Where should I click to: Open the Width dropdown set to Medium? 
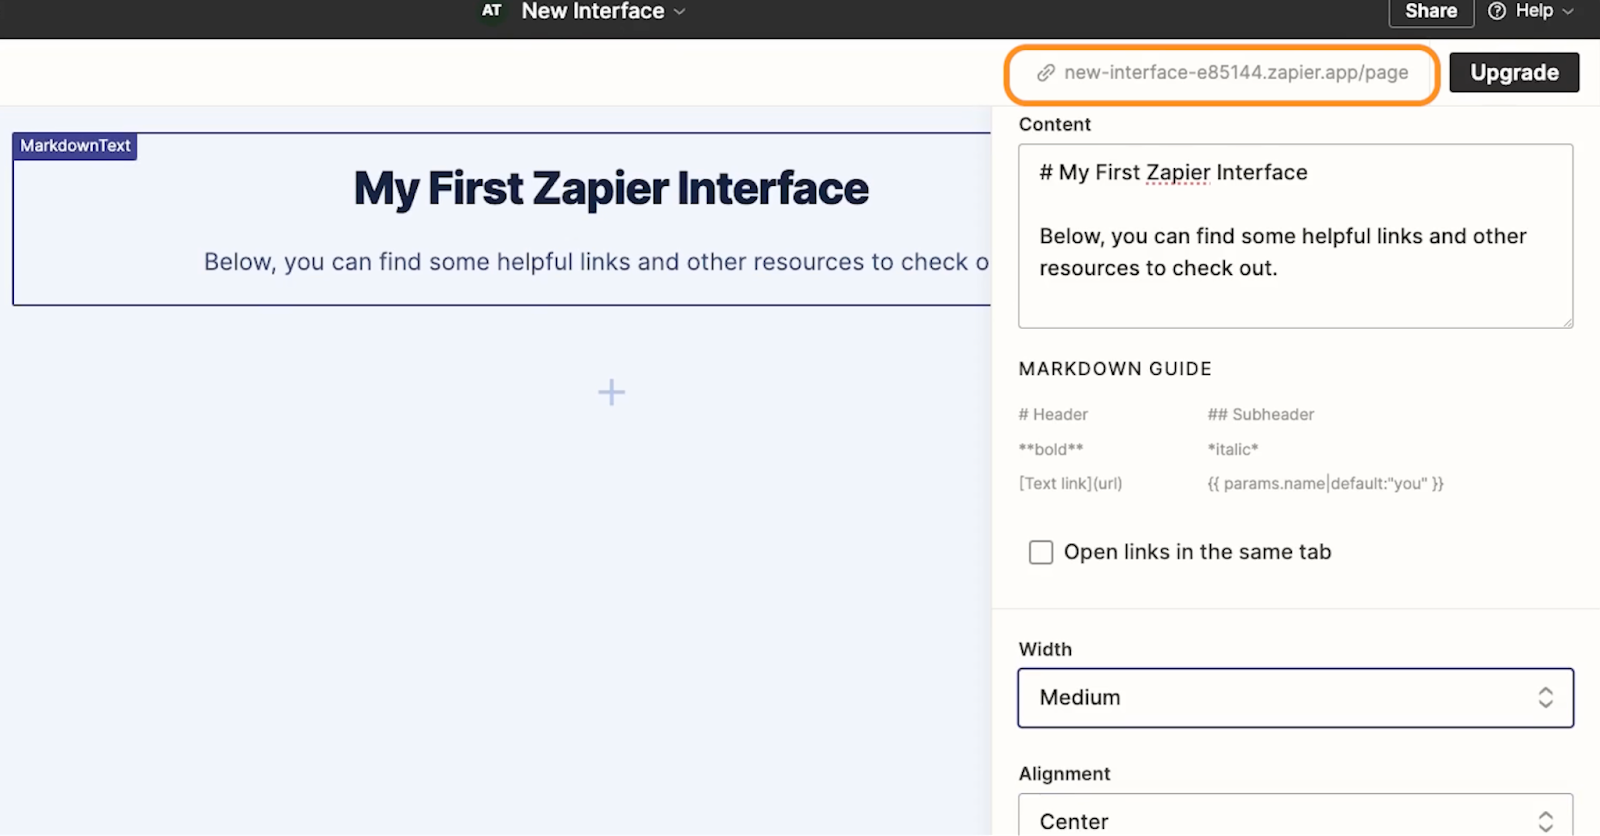1295,698
